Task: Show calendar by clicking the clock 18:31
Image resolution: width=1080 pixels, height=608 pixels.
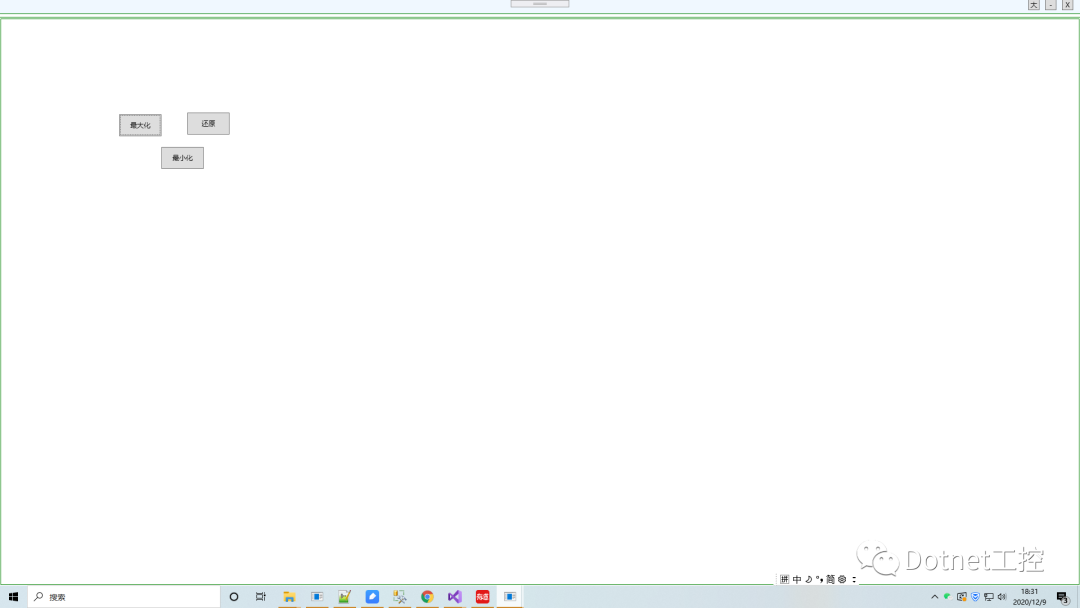Action: click(x=1029, y=597)
